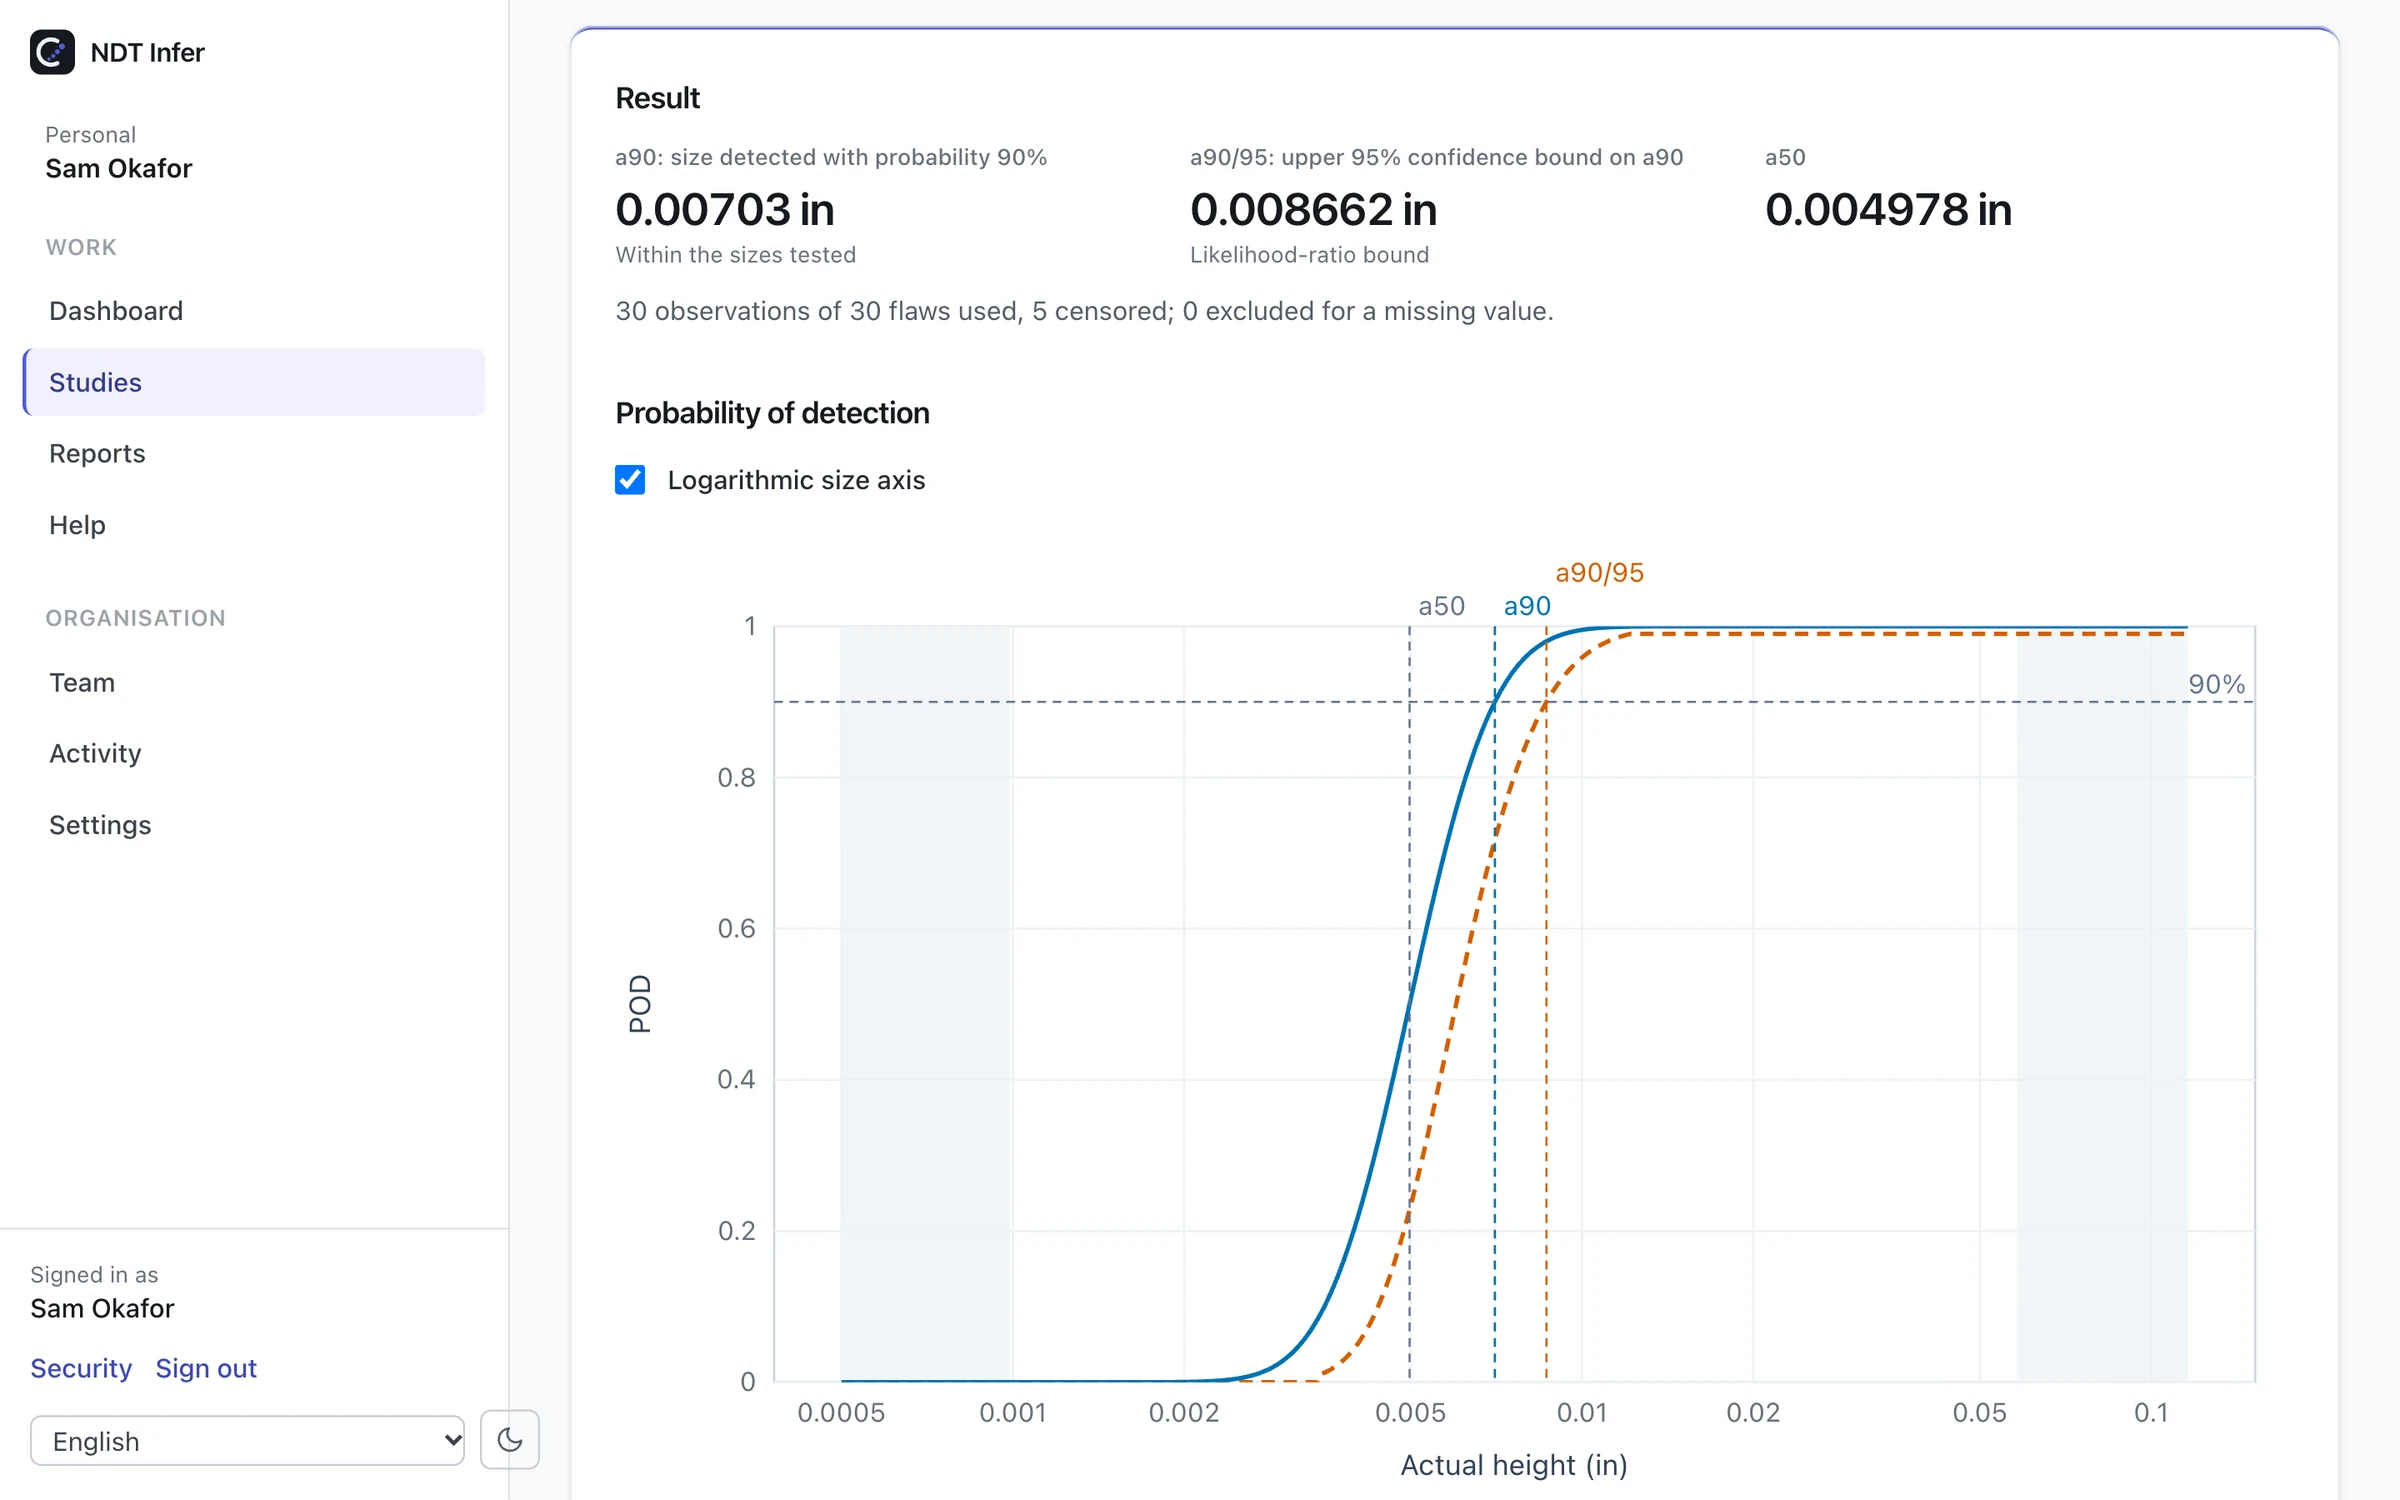Open organisation Settings
The height and width of the screenshot is (1500, 2400).
tap(254, 825)
